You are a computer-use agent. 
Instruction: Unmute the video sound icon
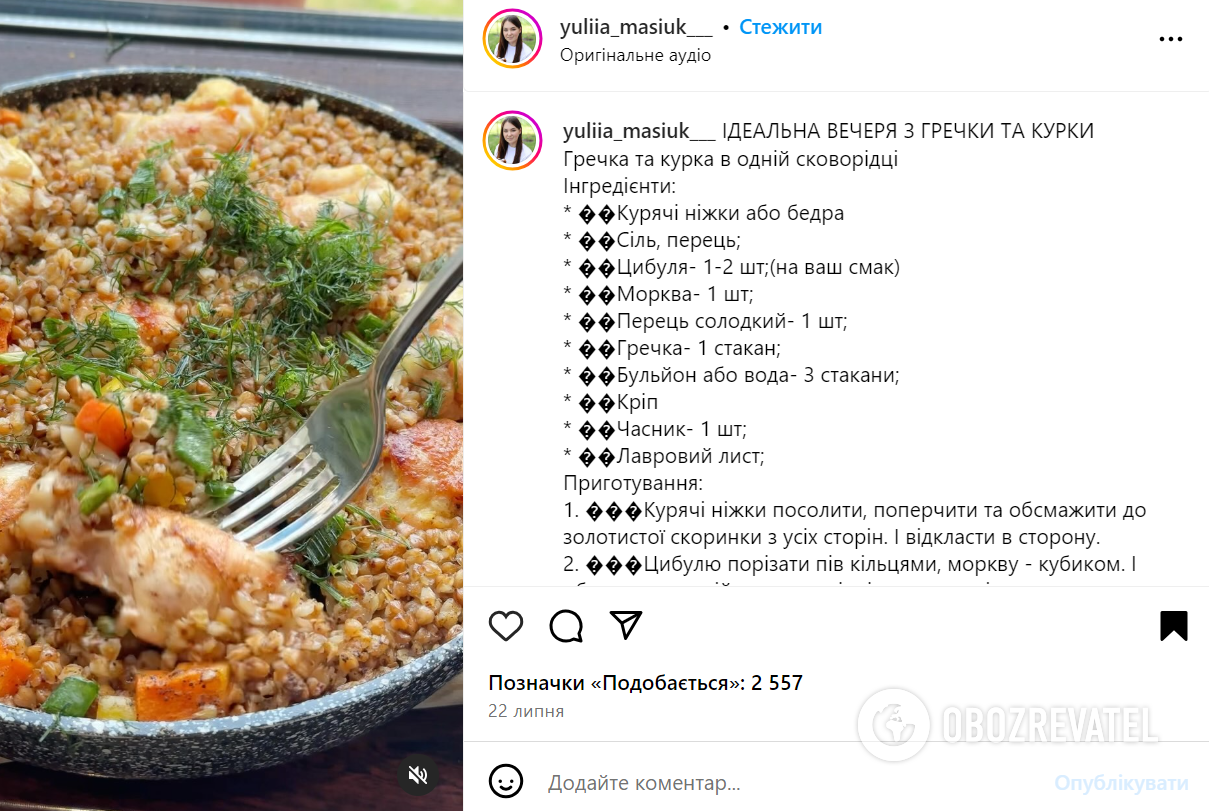419,774
